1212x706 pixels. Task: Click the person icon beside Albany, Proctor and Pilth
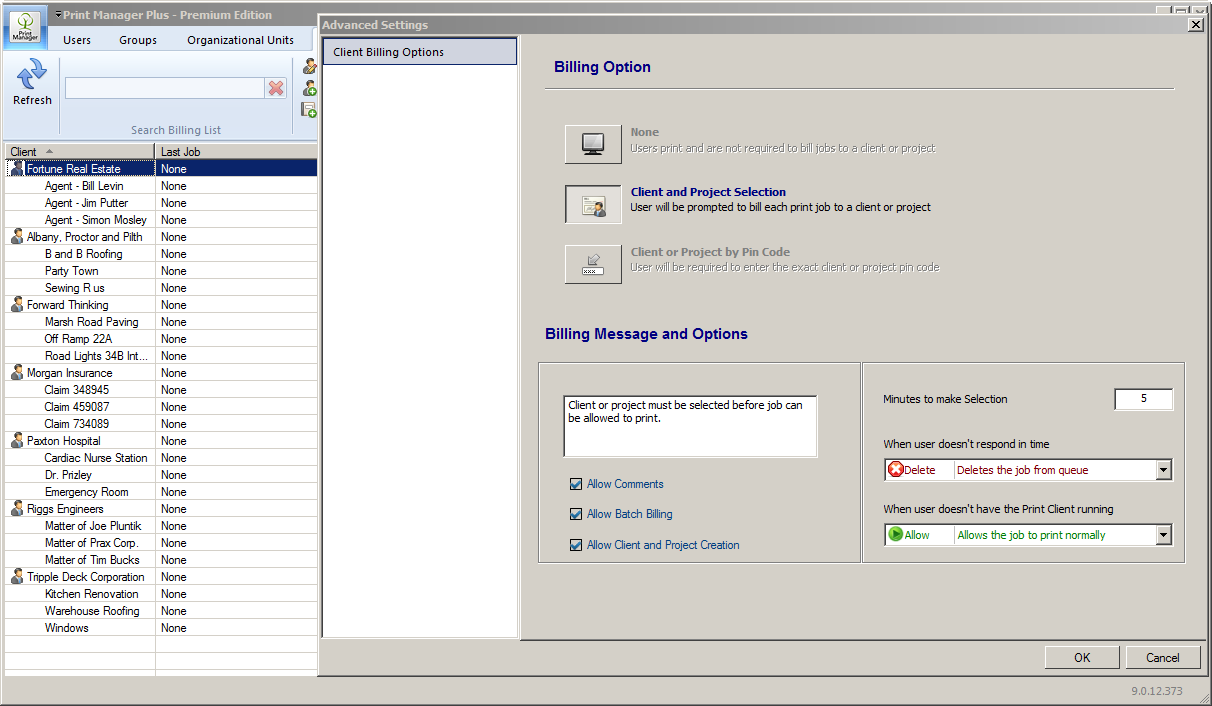click(17, 237)
